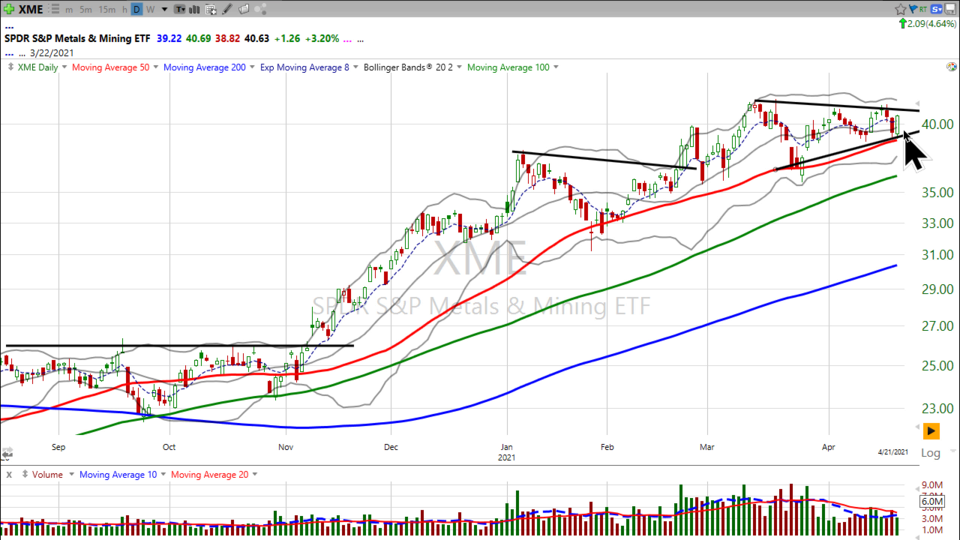Open the chart template icon
The height and width of the screenshot is (540, 960).
click(212, 9)
